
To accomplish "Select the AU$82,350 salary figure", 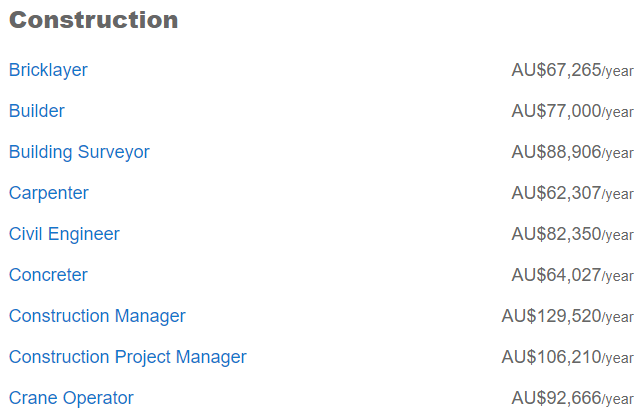I will pyautogui.click(x=556, y=234).
